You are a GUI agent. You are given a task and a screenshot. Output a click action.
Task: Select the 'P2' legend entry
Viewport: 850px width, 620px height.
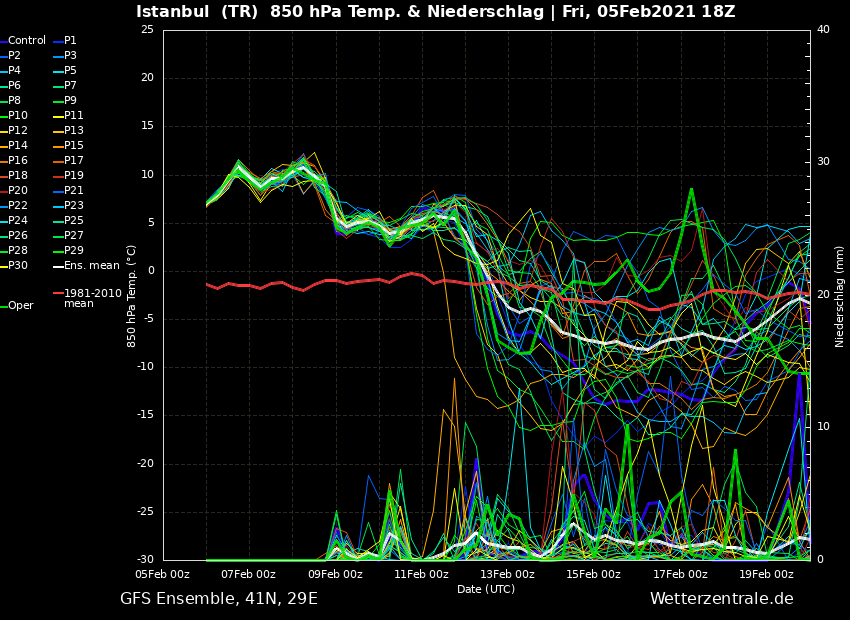pyautogui.click(x=11, y=55)
